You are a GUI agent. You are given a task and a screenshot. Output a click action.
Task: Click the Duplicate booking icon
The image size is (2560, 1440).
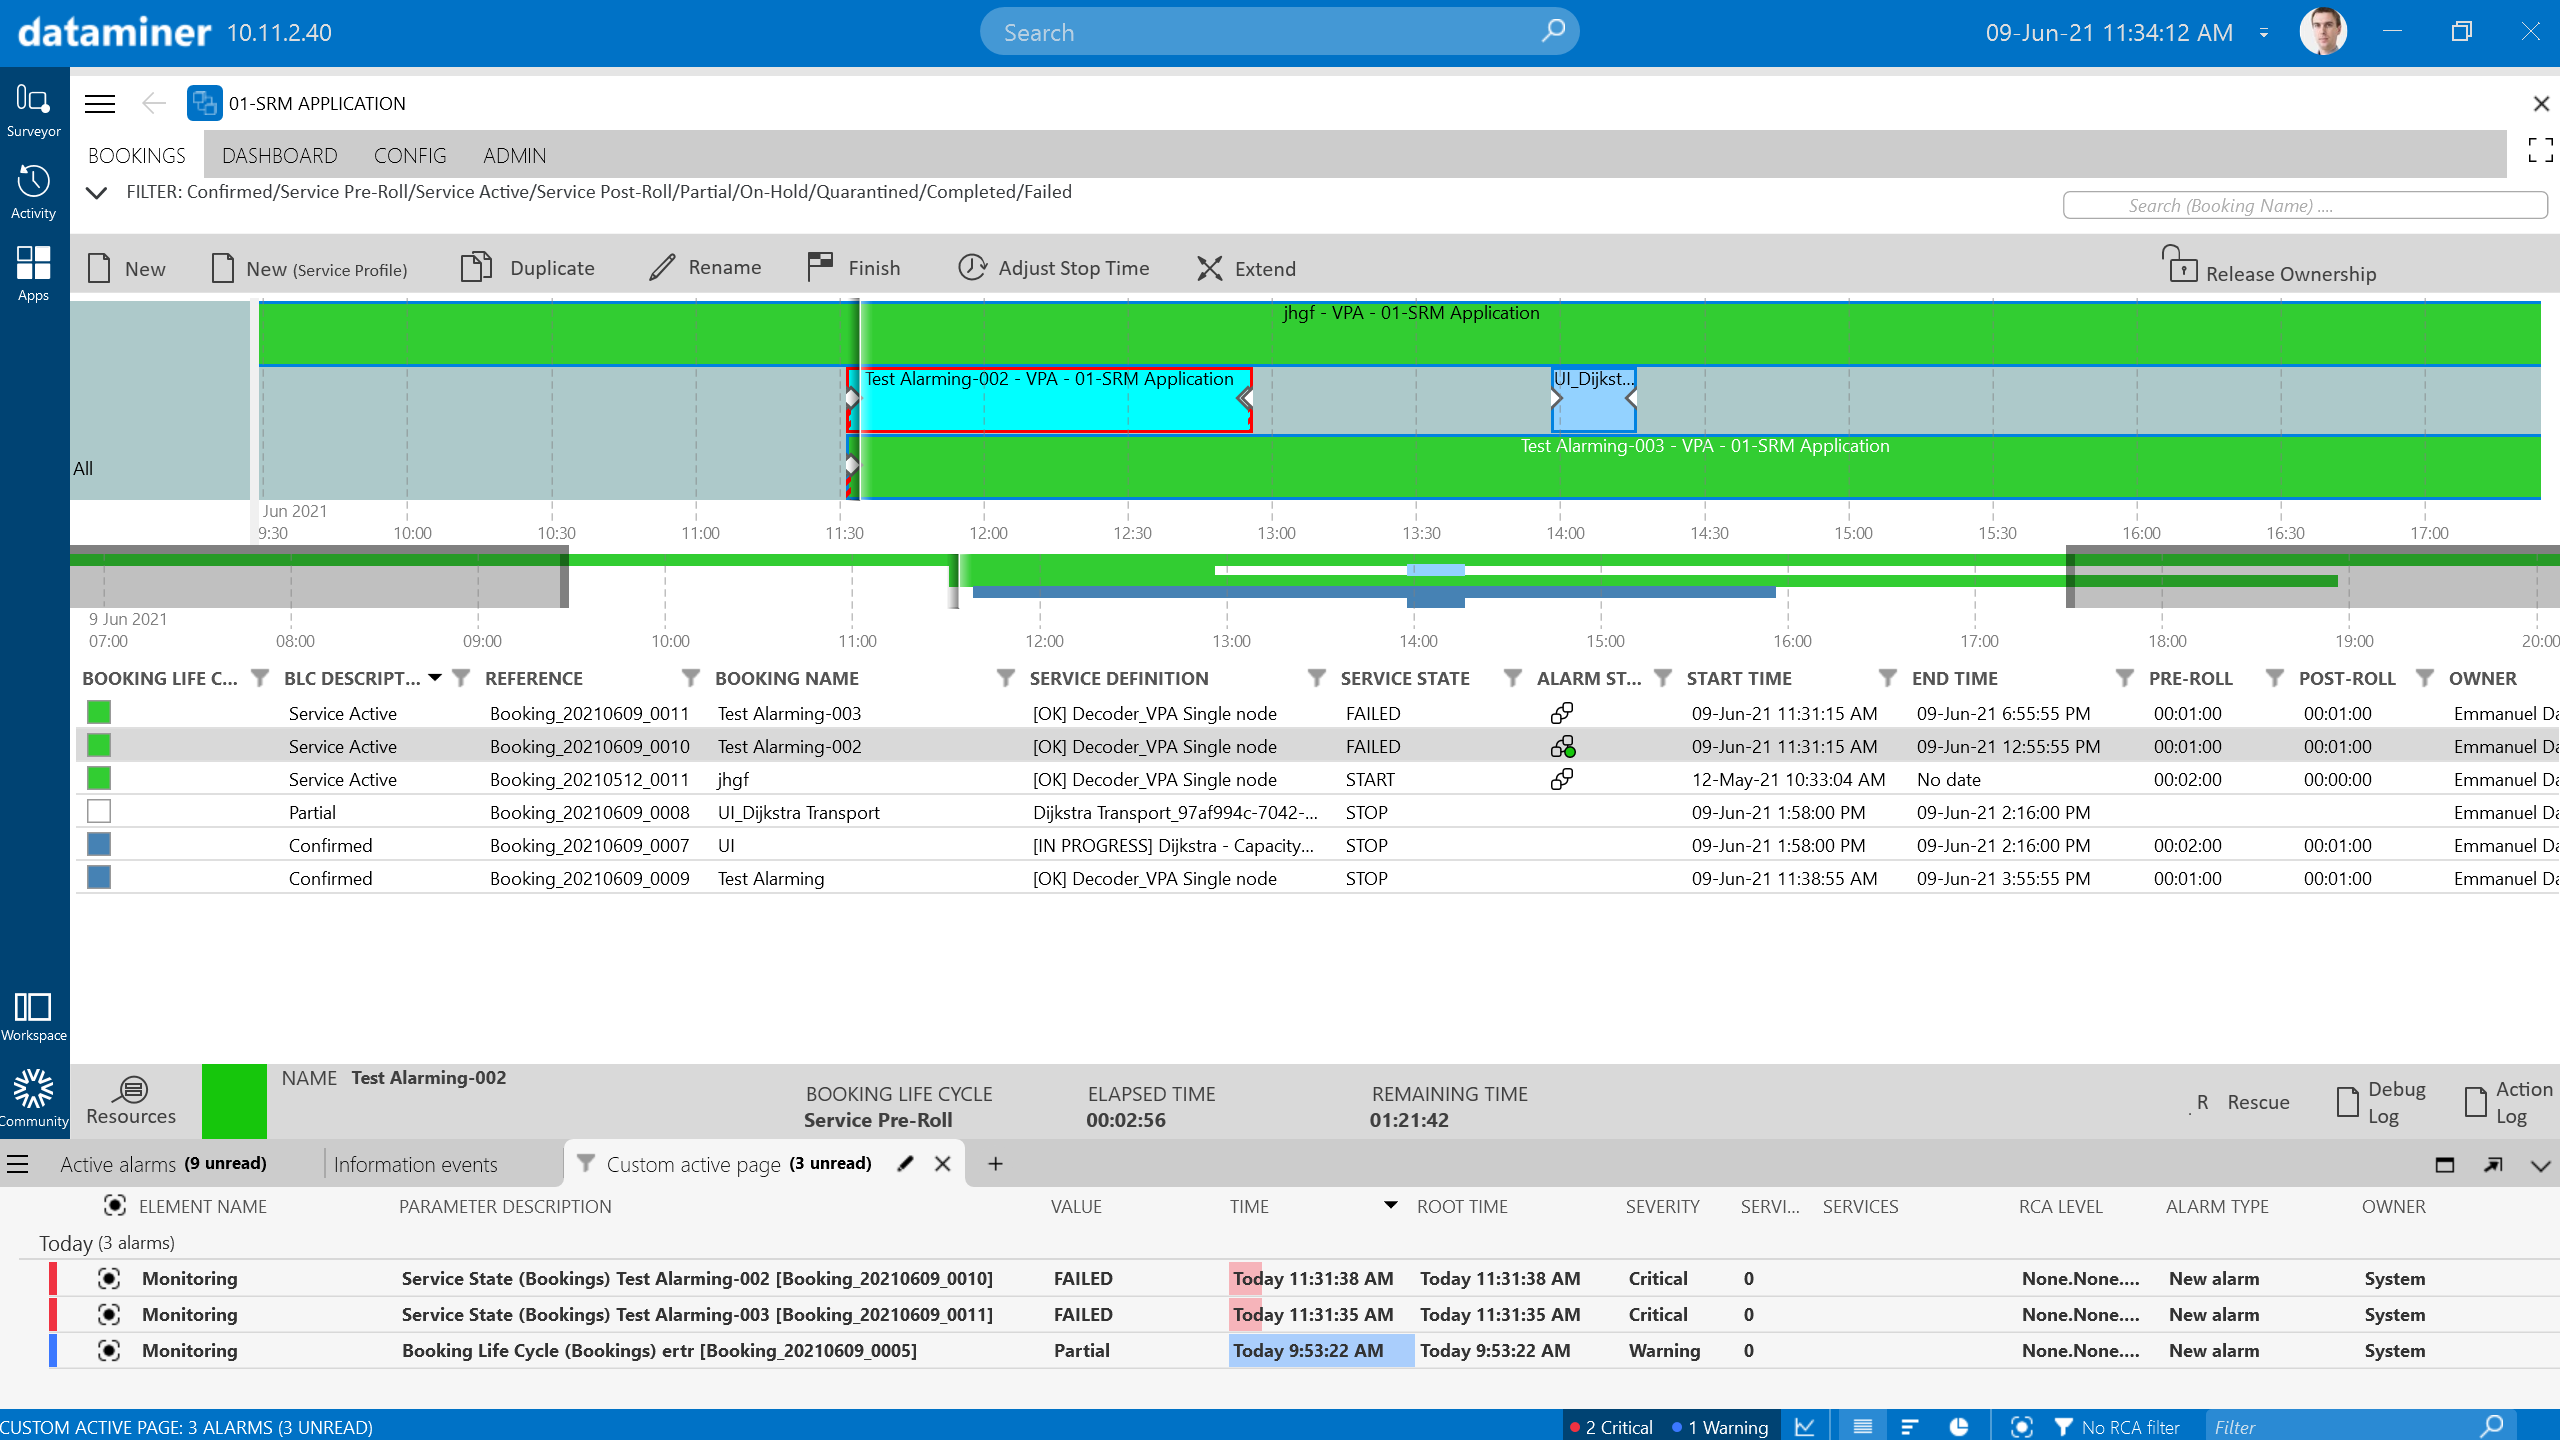(x=477, y=268)
